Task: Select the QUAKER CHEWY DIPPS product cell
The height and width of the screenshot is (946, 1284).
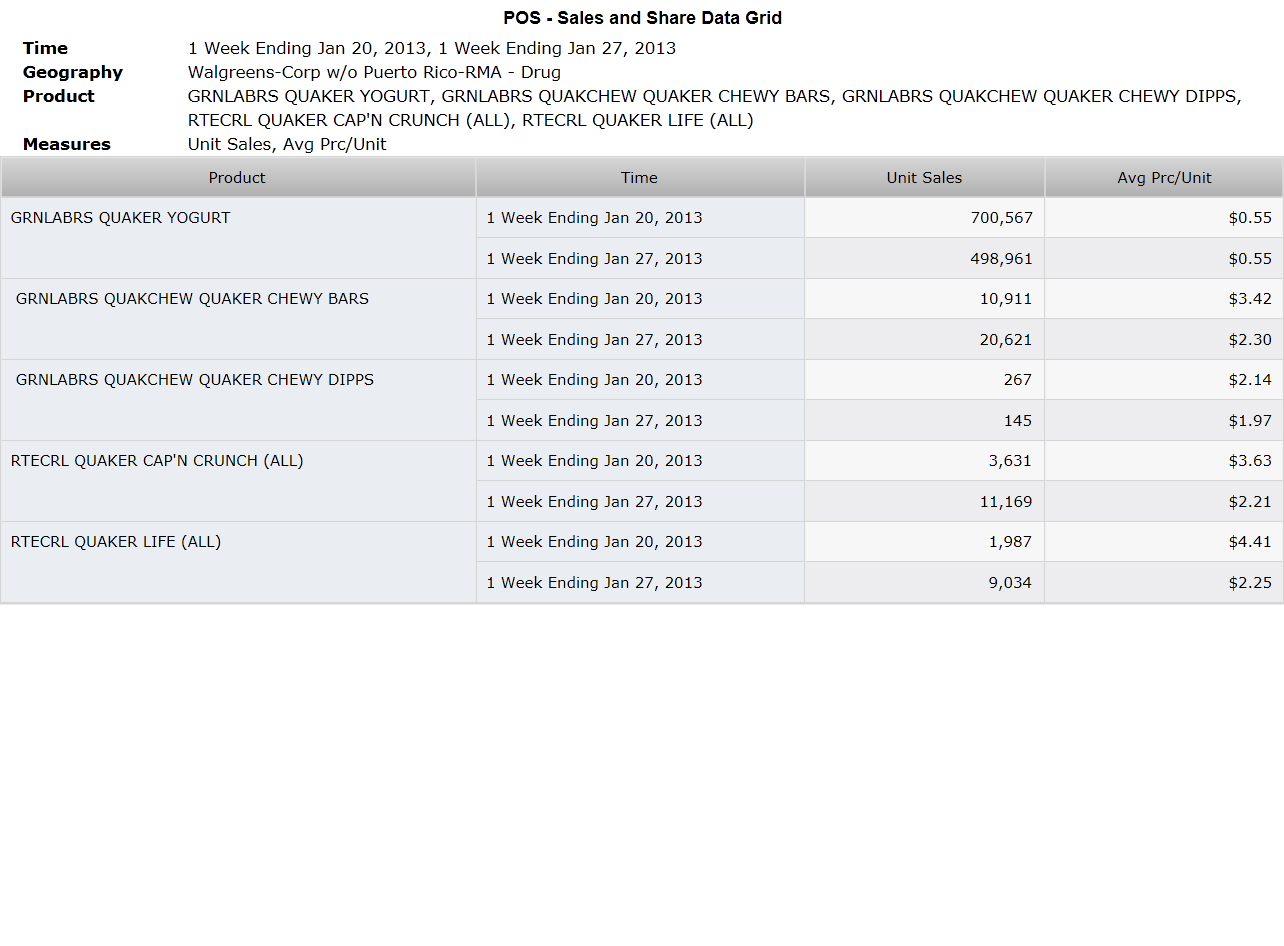Action: [x=238, y=400]
